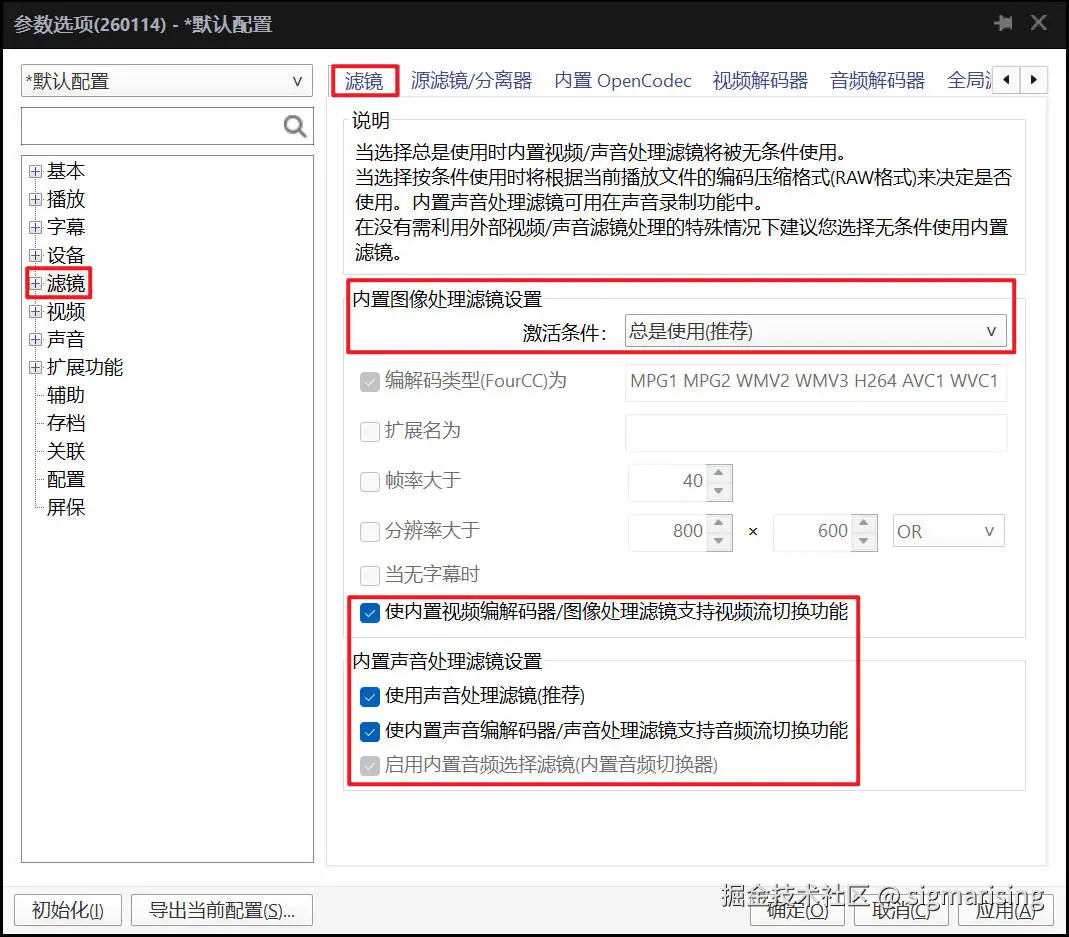Image resolution: width=1069 pixels, height=937 pixels.
Task: Click the 初始化(I) button
Action: [67, 910]
